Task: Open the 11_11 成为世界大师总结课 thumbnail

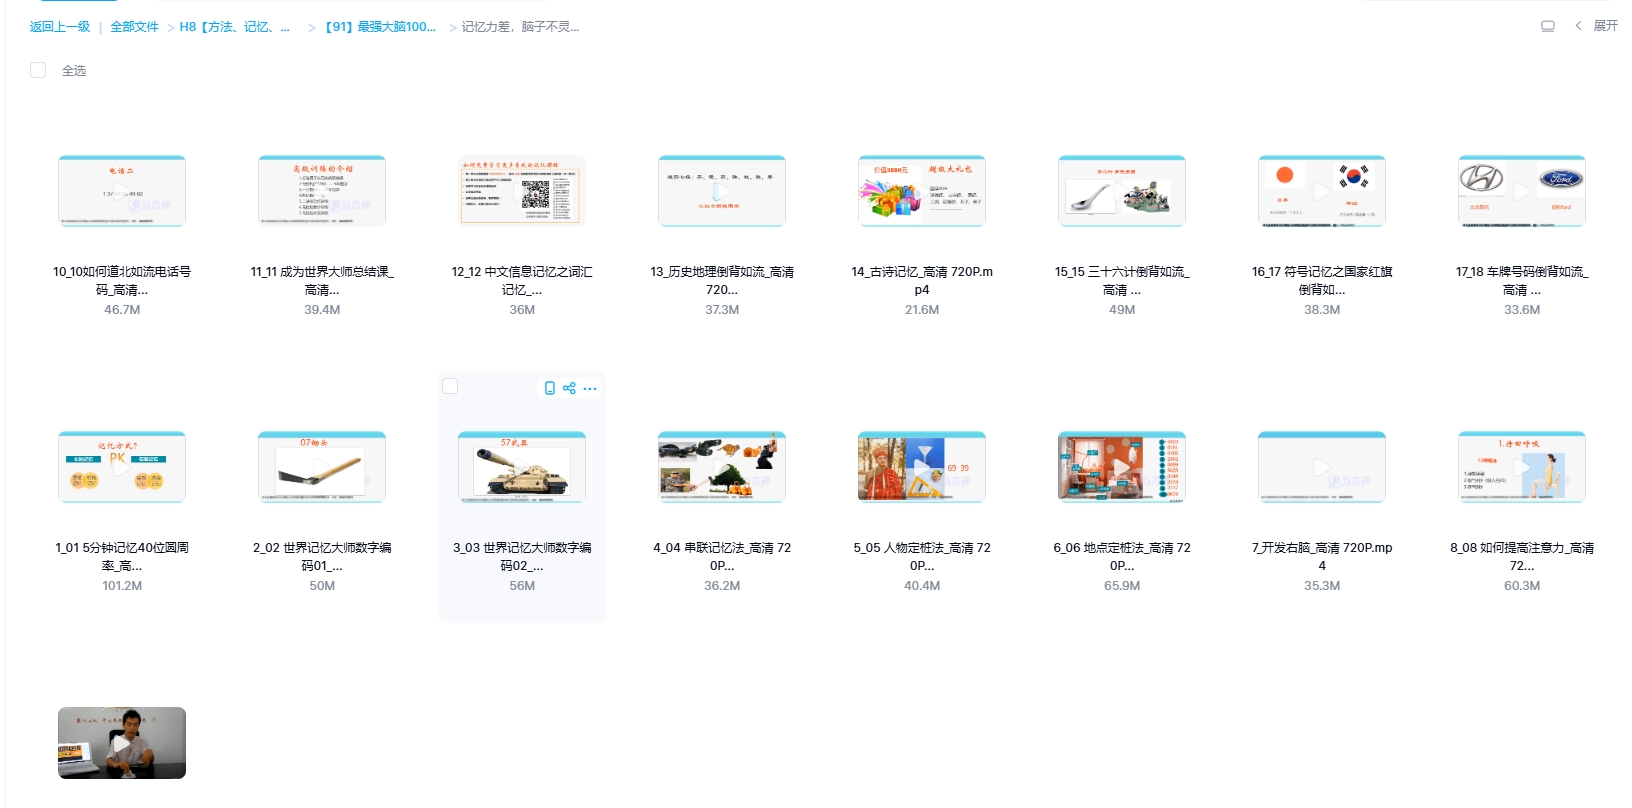Action: tap(322, 191)
